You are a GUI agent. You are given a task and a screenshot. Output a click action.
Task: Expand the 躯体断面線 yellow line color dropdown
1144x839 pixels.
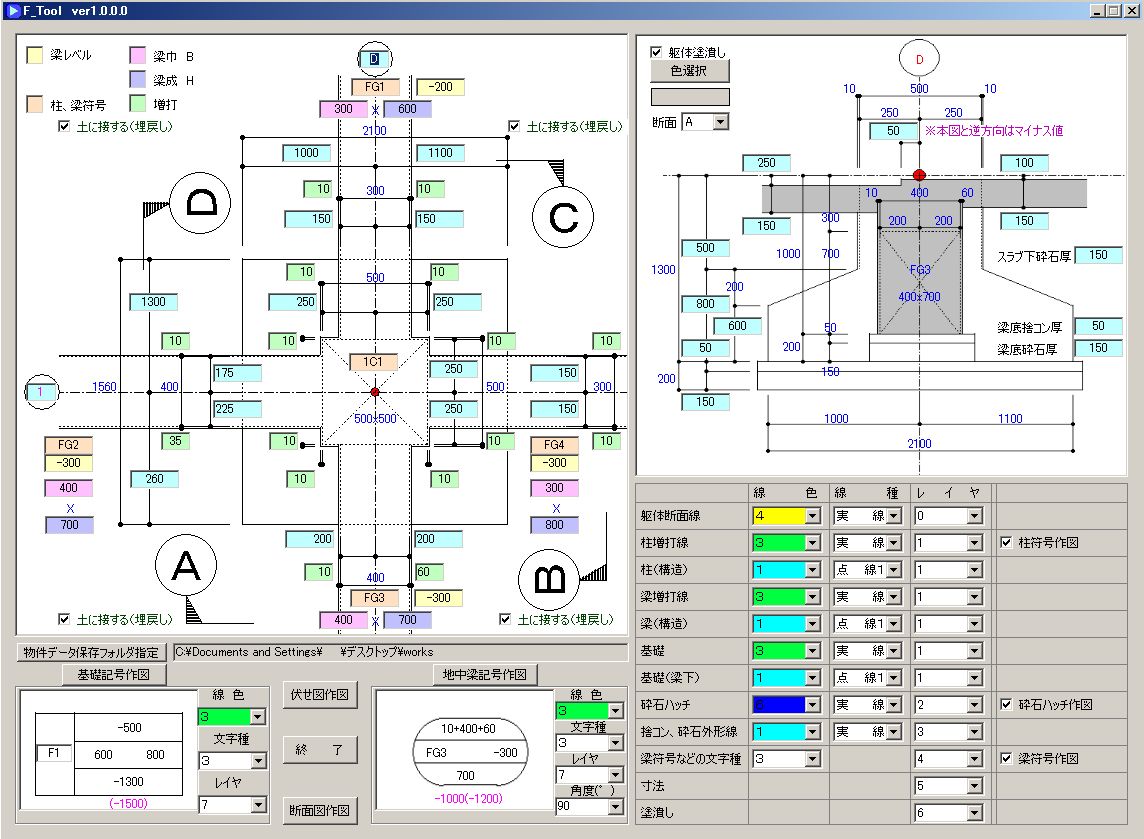click(812, 516)
